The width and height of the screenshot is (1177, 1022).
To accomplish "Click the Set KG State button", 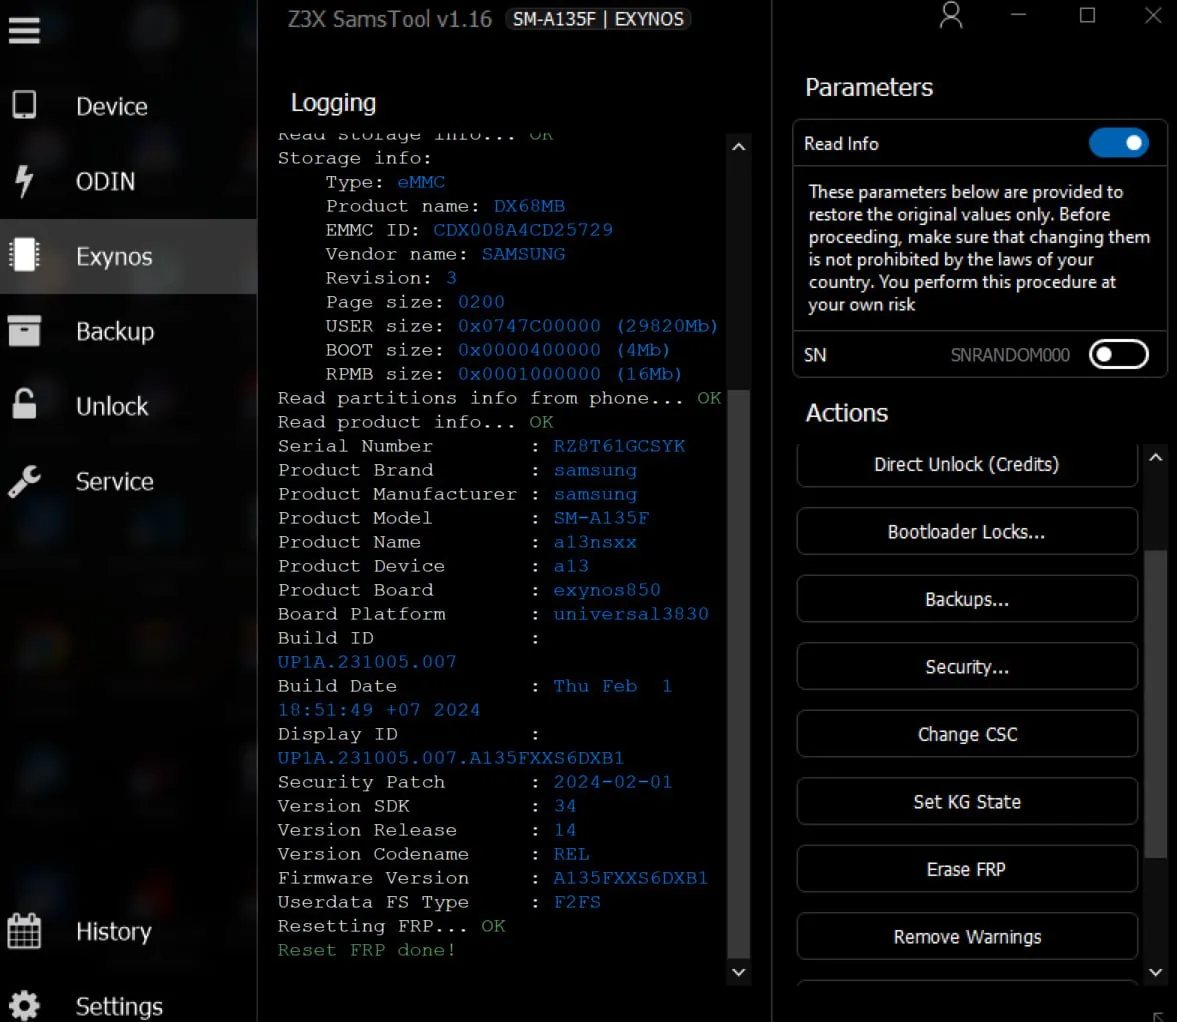I will click(967, 801).
